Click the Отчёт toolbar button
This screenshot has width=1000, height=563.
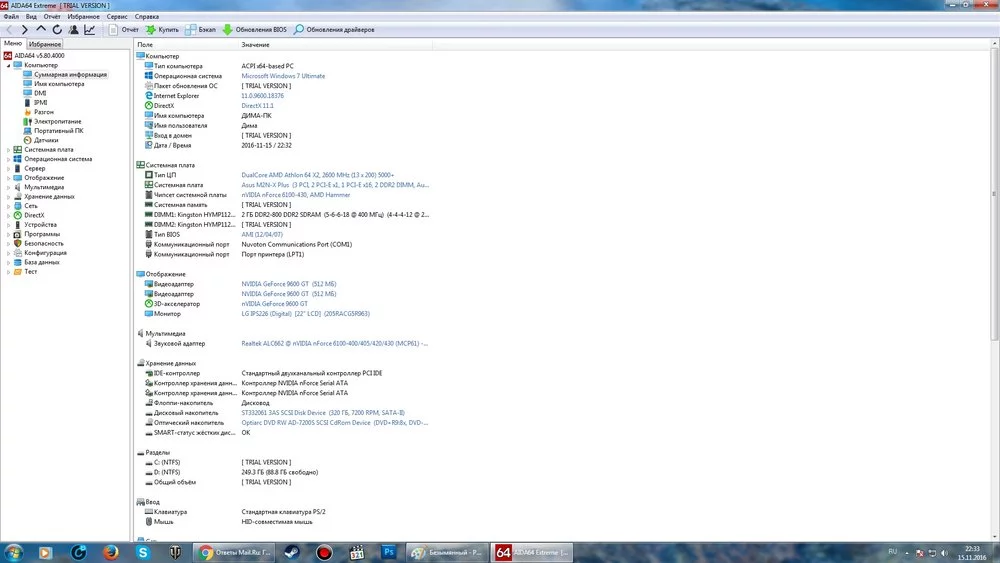click(x=123, y=30)
